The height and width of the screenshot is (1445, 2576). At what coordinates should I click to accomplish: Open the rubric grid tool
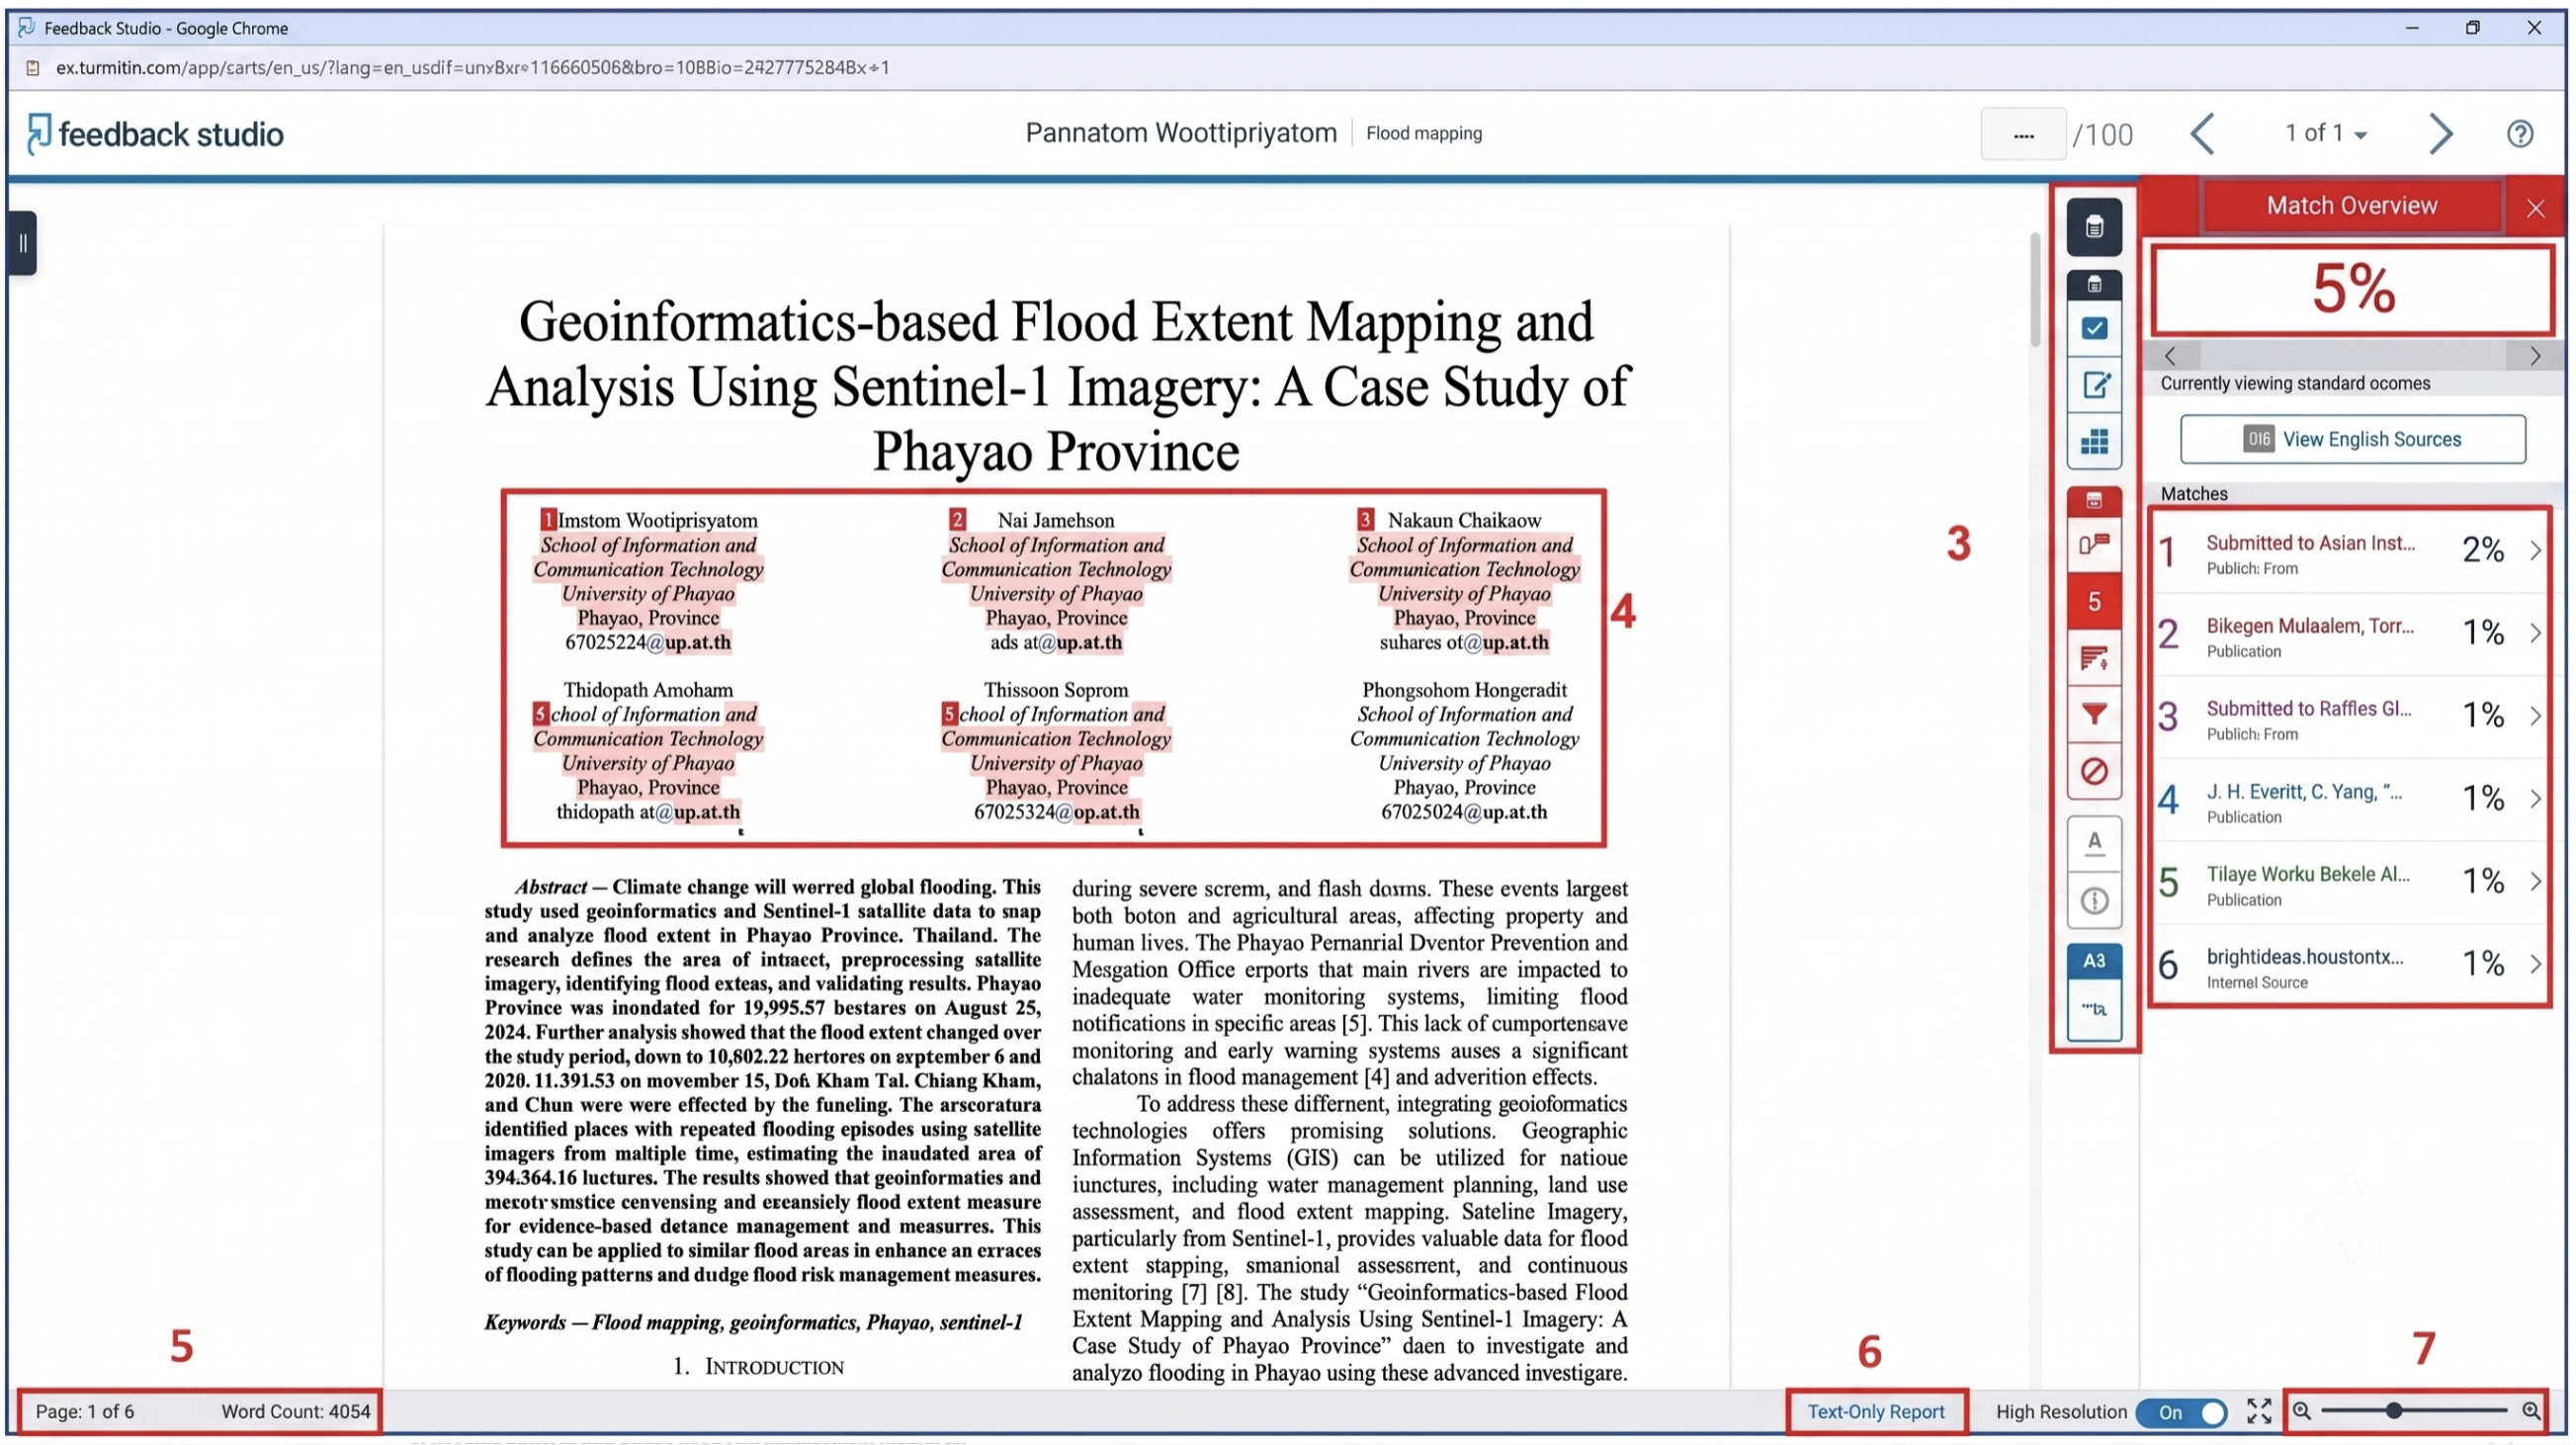[x=2094, y=442]
